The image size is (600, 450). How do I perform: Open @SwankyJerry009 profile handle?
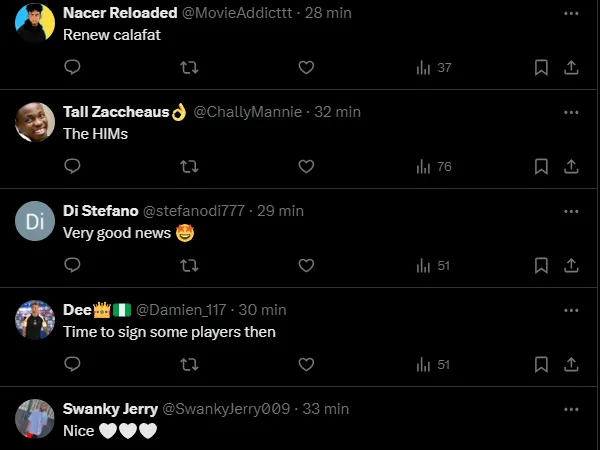[225, 409]
